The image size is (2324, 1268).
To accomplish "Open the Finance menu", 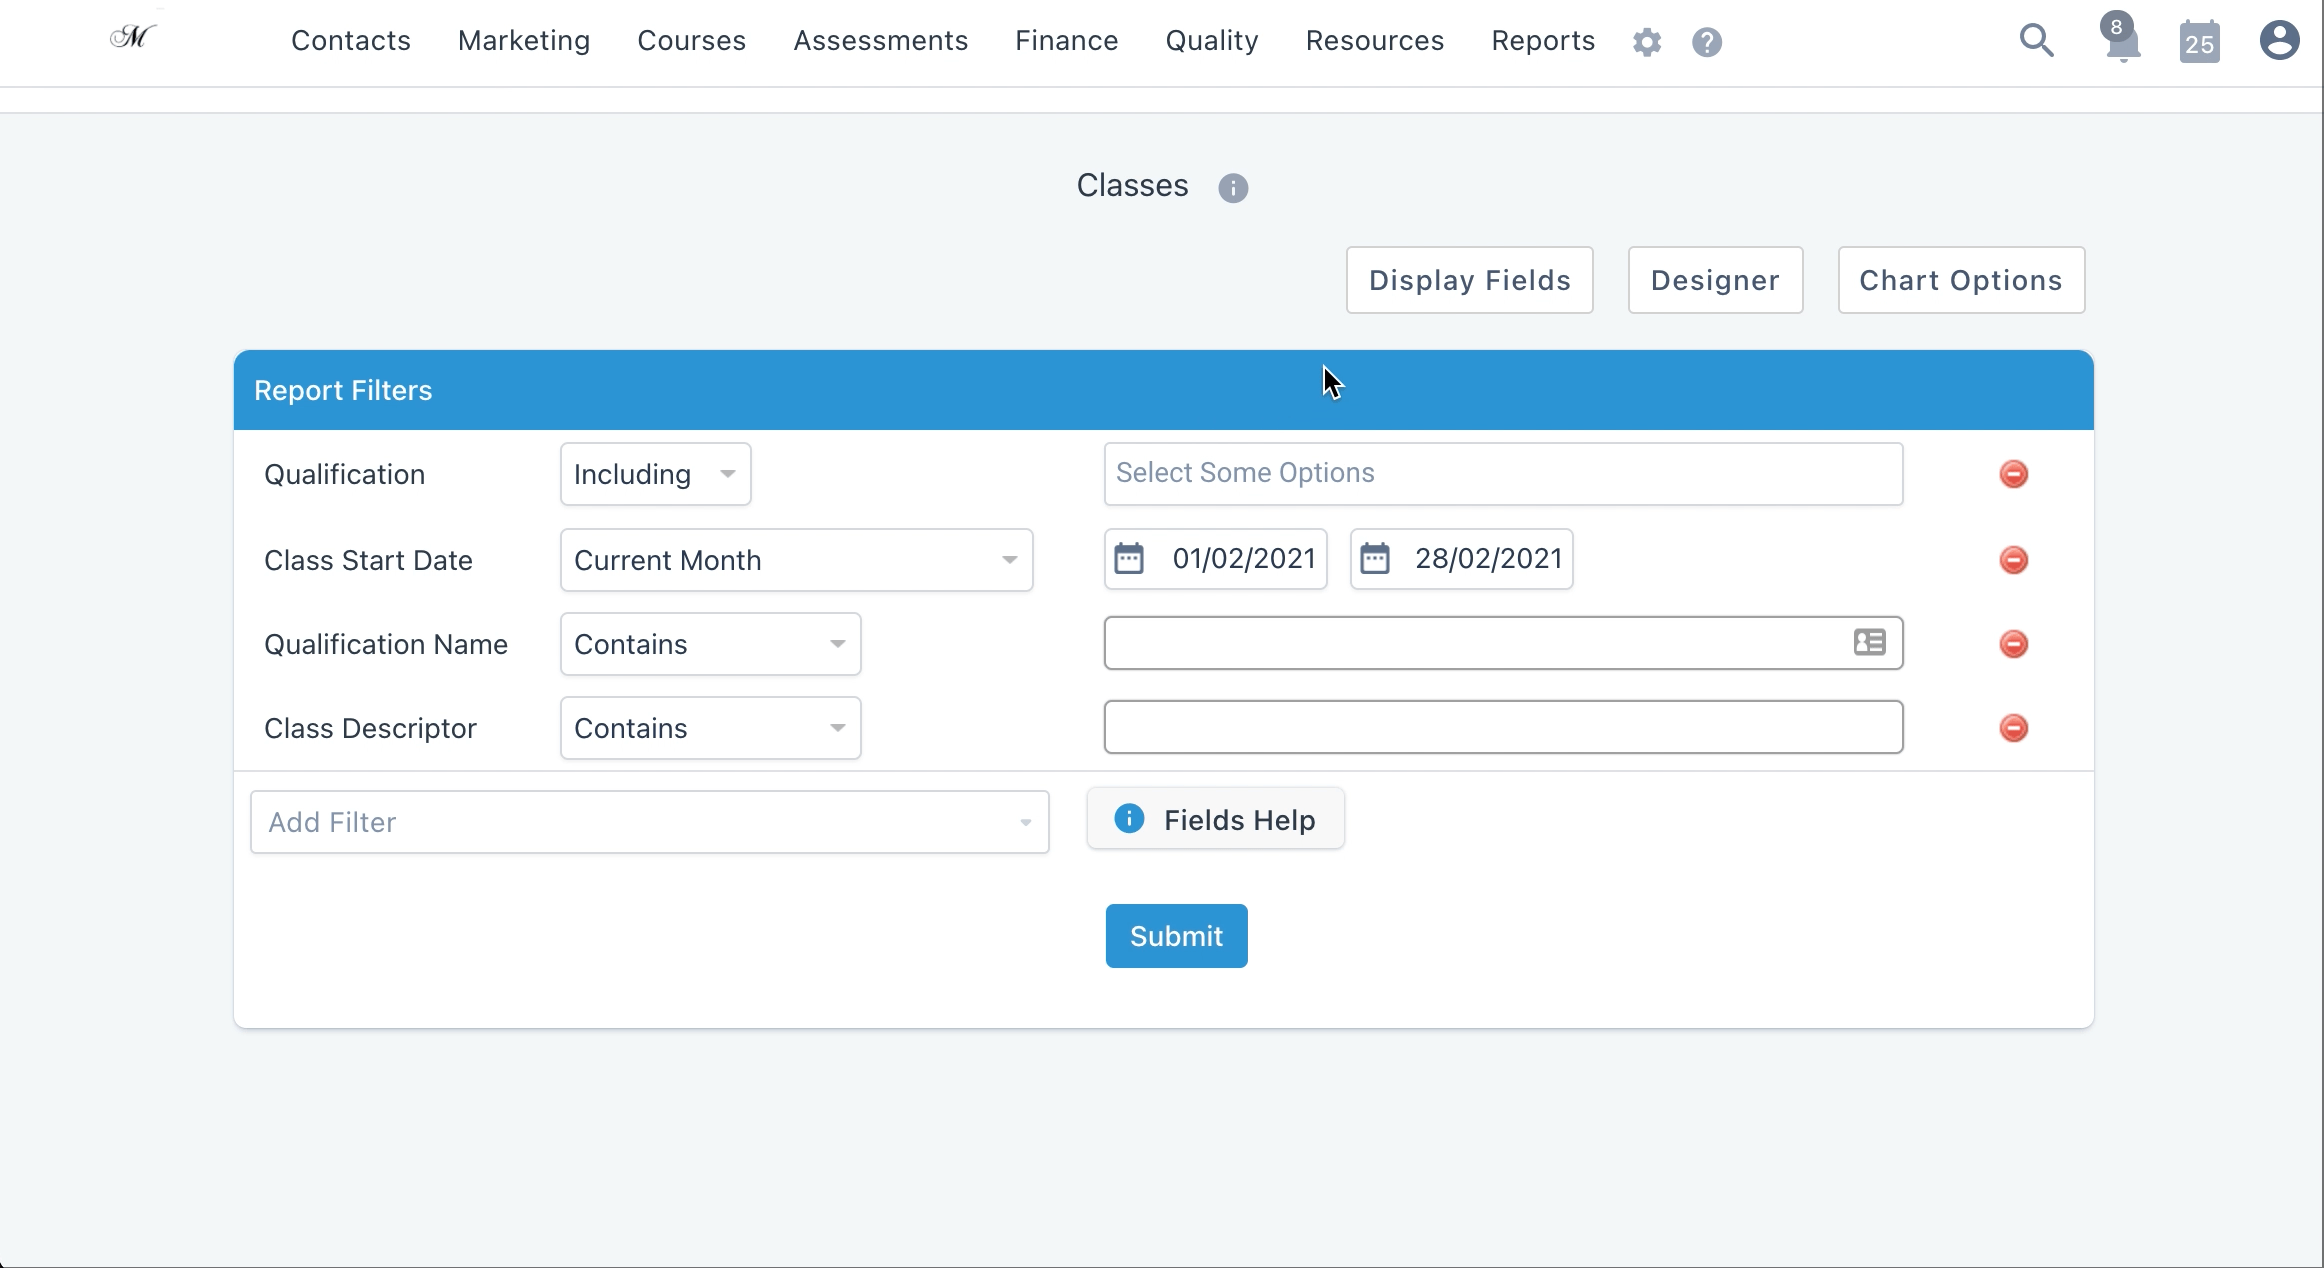I will coord(1067,41).
